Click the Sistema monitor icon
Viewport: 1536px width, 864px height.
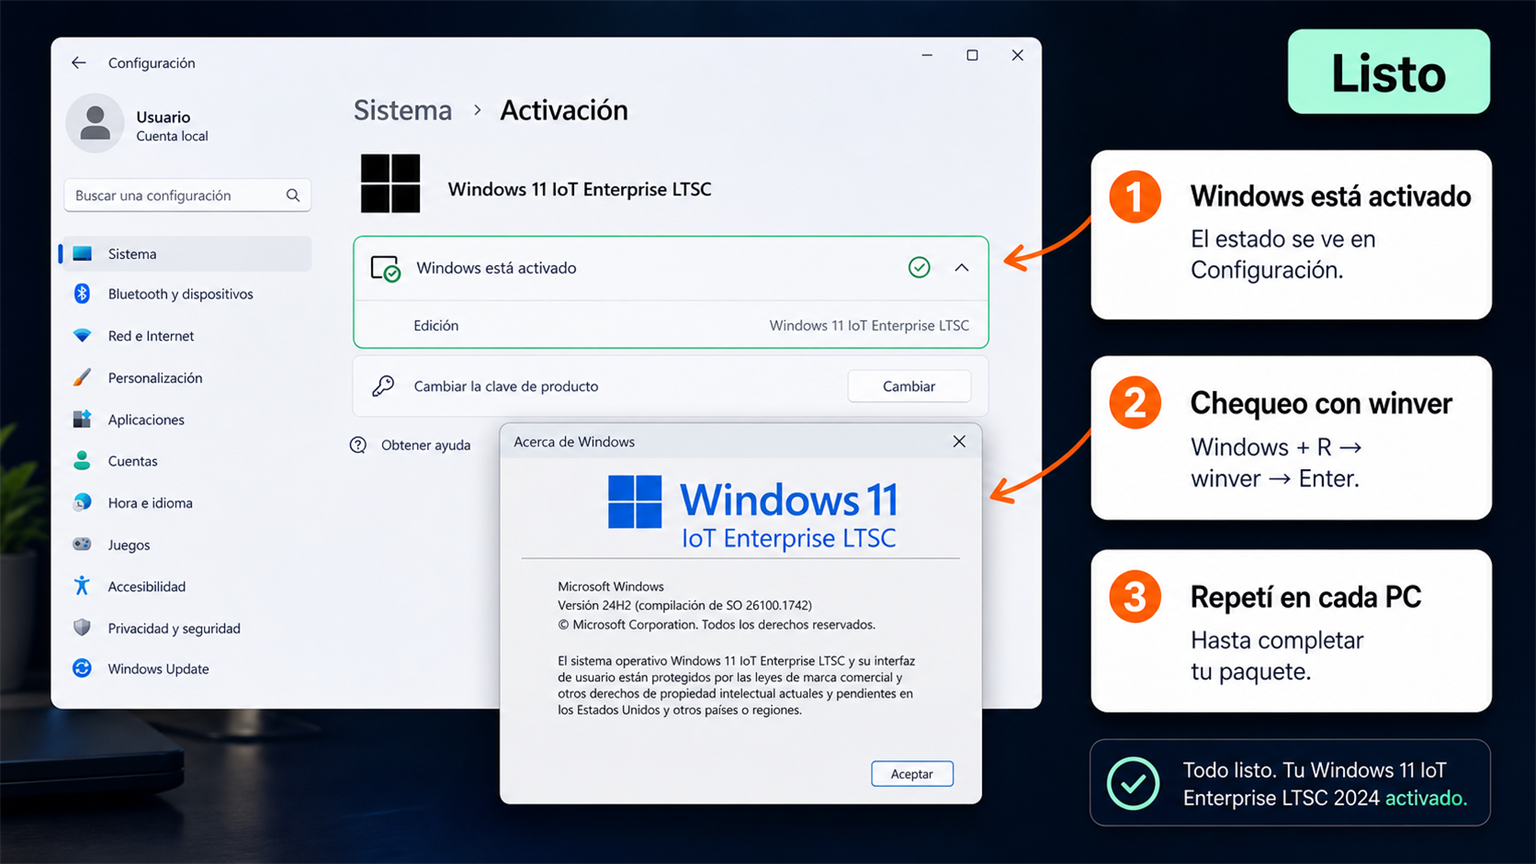click(82, 254)
